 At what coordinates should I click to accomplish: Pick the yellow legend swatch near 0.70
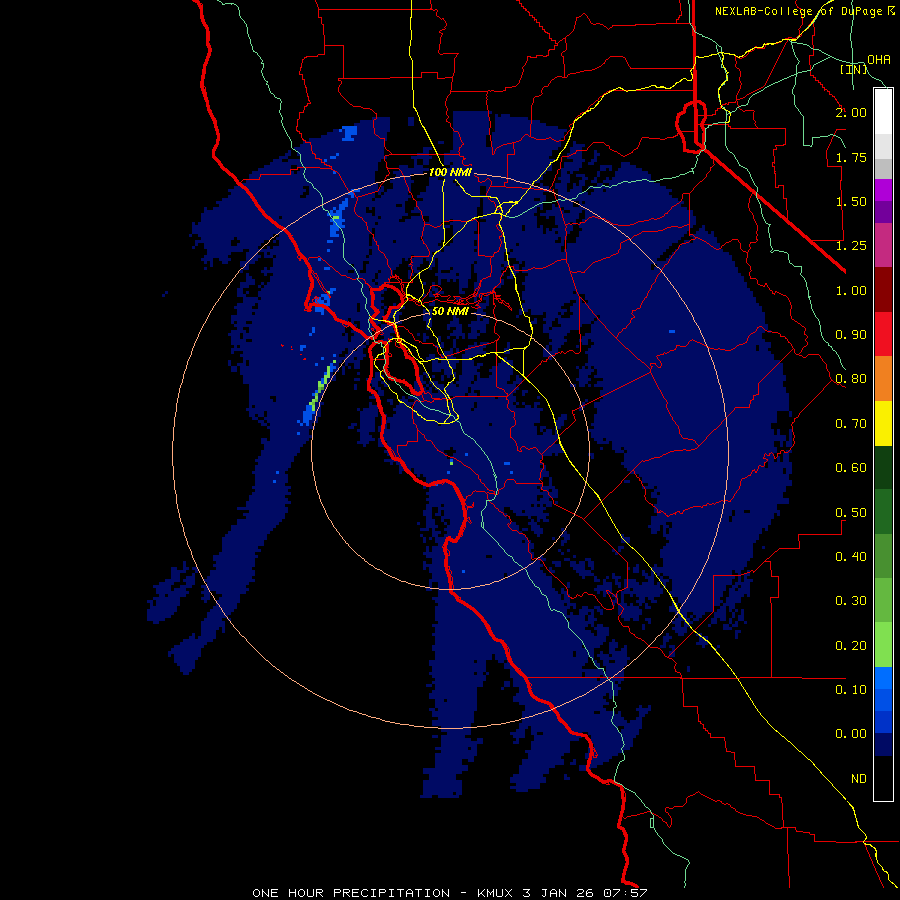click(x=883, y=423)
